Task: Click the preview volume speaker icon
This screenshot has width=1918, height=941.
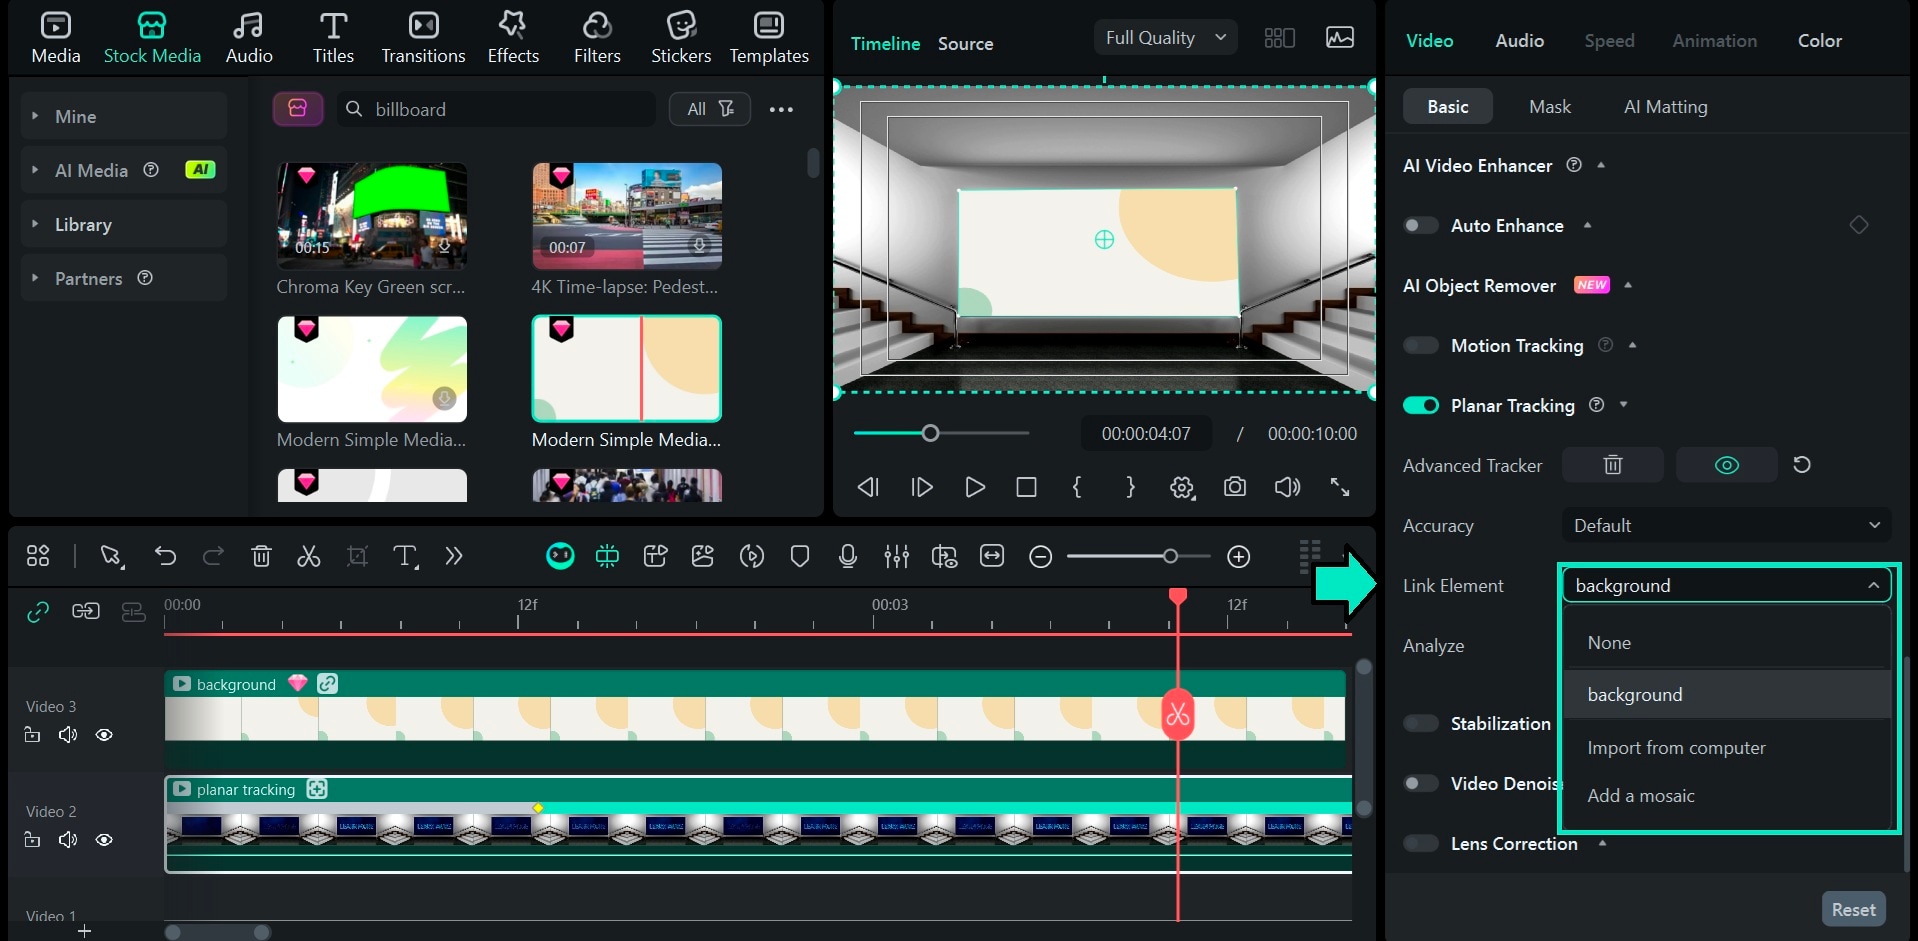Action: tap(1287, 487)
